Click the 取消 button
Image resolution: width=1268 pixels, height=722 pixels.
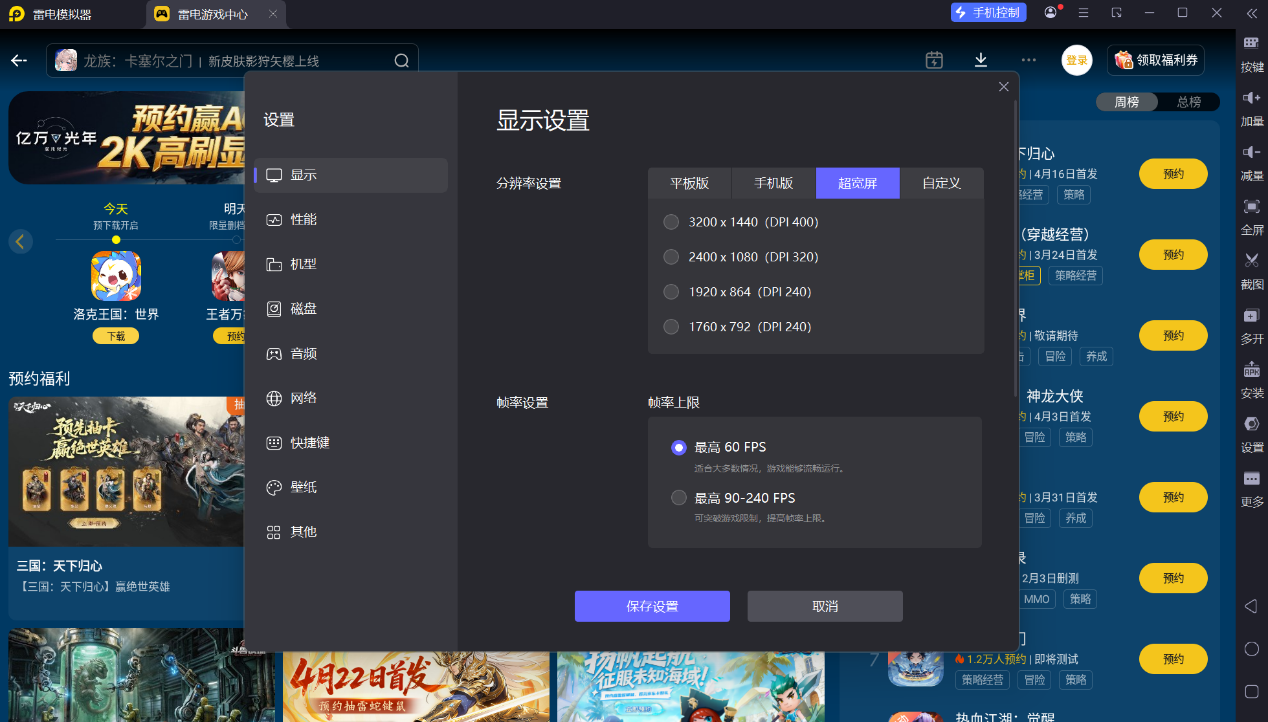pyautogui.click(x=825, y=606)
